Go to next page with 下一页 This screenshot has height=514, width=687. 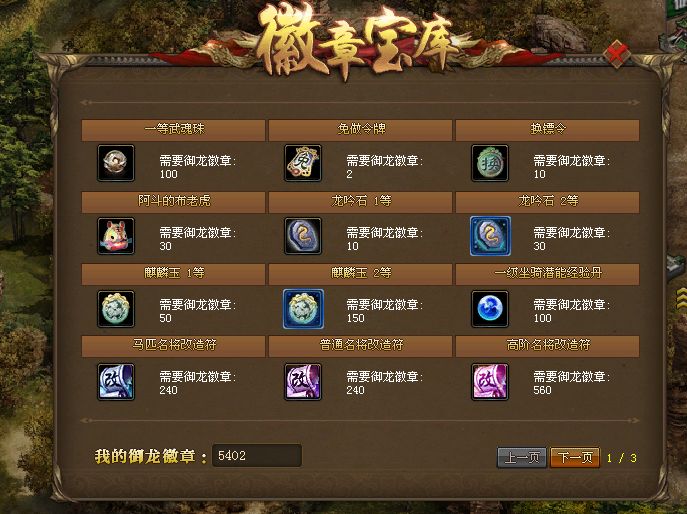click(575, 457)
